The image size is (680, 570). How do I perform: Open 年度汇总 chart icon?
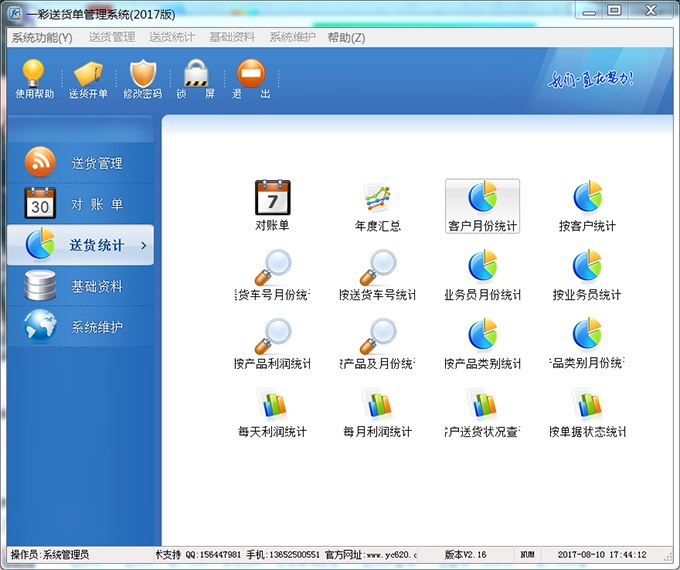pyautogui.click(x=378, y=206)
